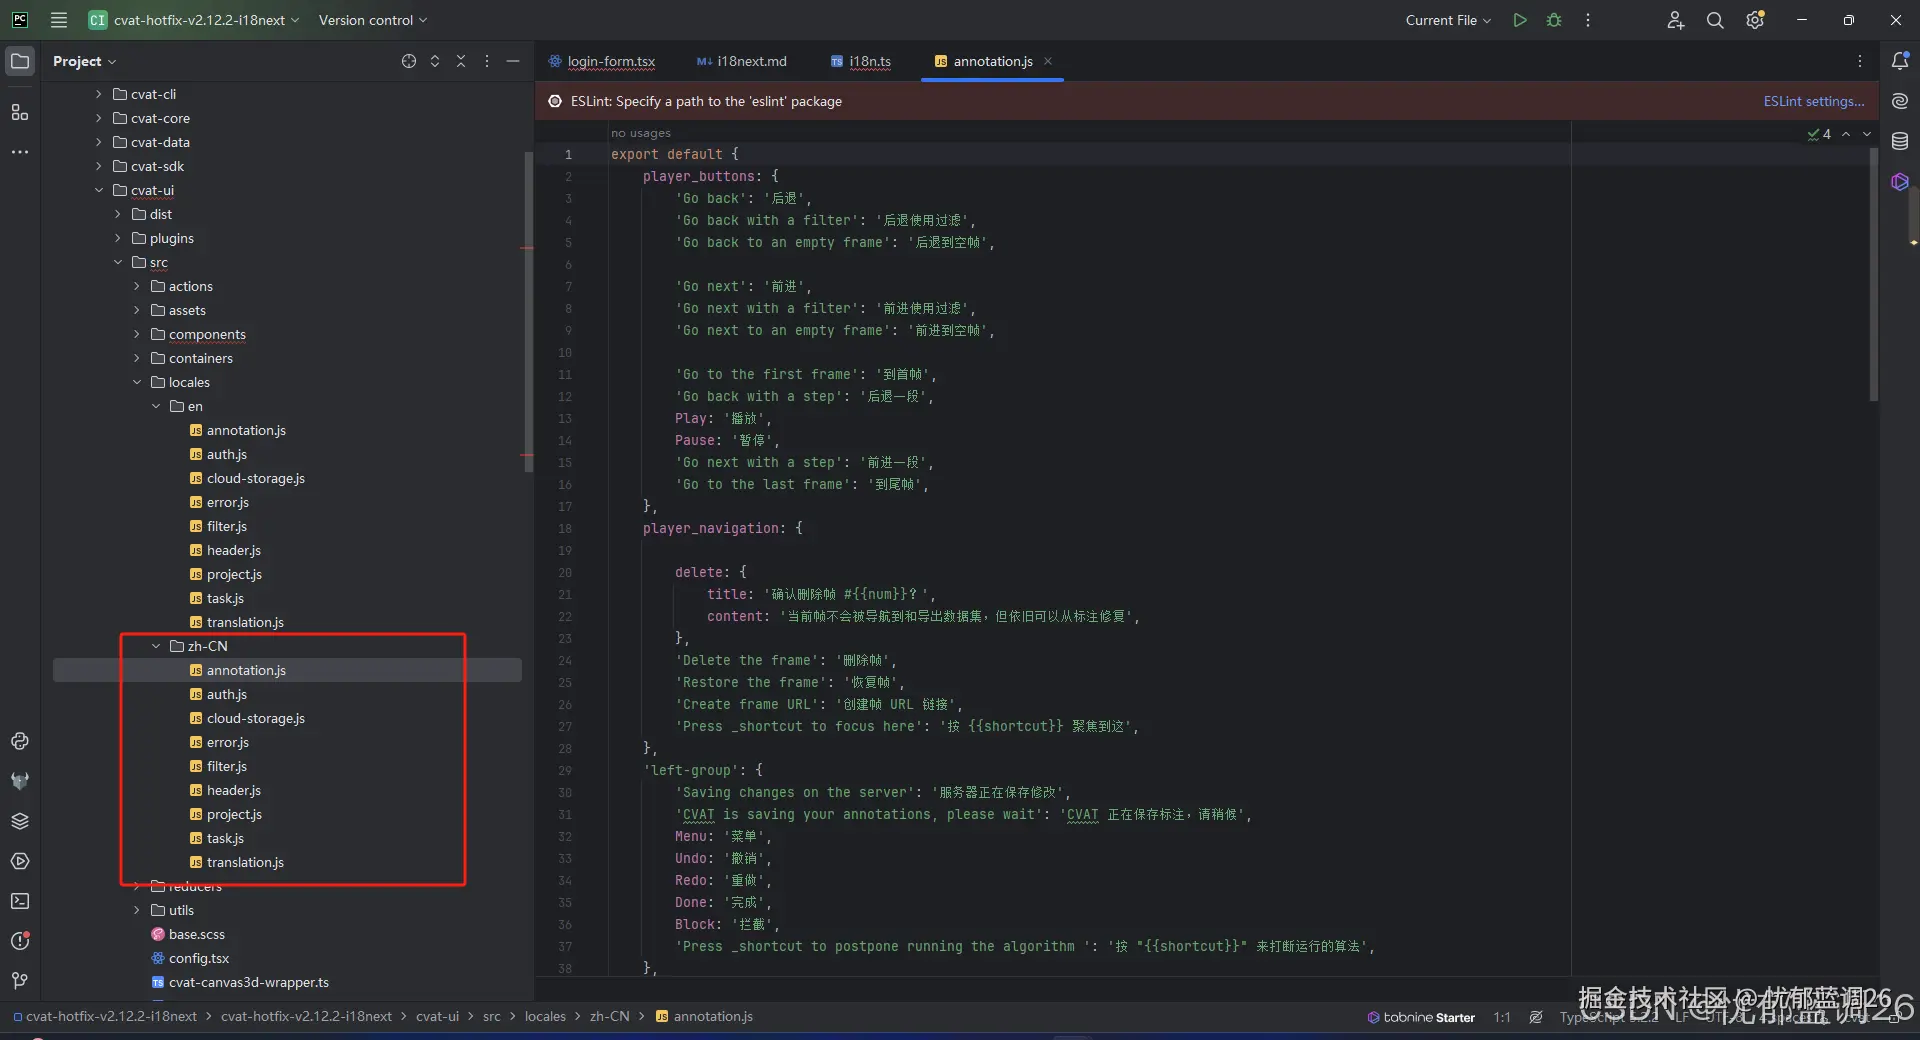This screenshot has height=1040, width=1920.
Task: Open the Services tool window
Action: coord(20,861)
